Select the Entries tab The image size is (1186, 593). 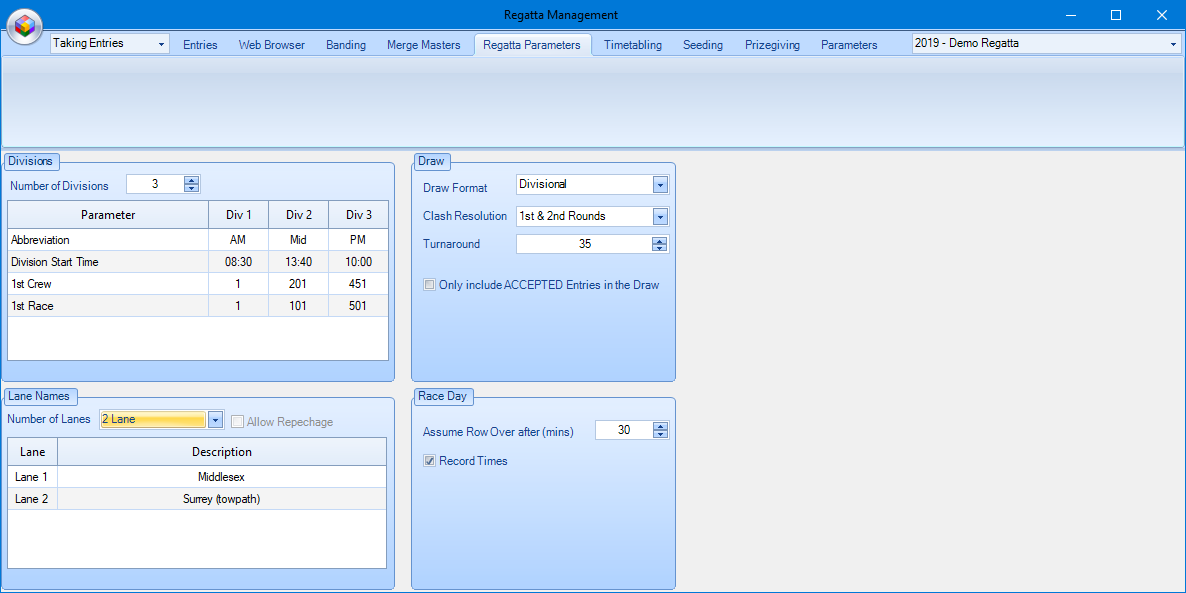(199, 44)
